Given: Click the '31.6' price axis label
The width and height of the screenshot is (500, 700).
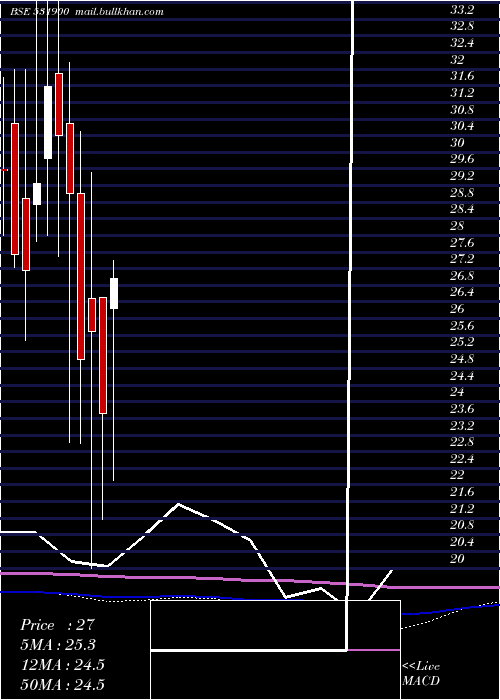Looking at the screenshot, I should 462,77.
